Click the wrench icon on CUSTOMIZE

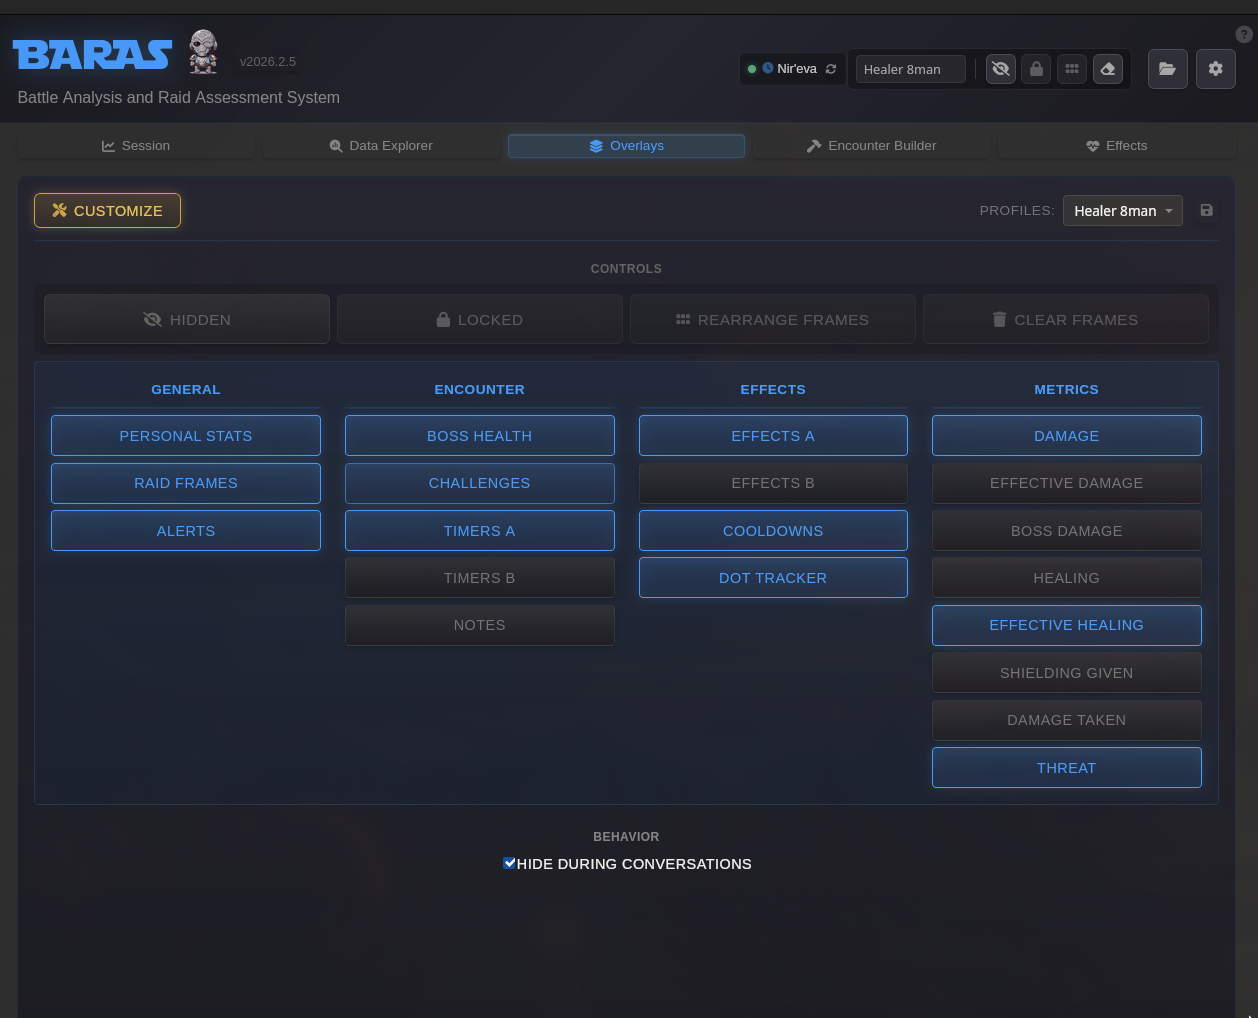tap(60, 210)
